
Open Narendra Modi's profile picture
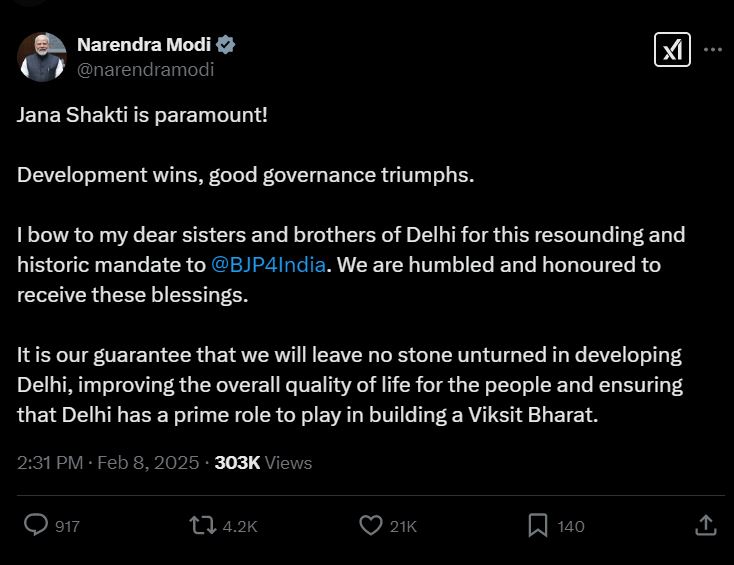pos(42,57)
